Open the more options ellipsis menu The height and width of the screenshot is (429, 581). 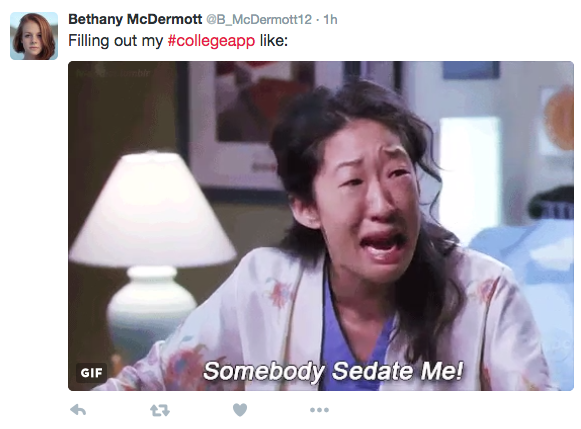tap(319, 410)
